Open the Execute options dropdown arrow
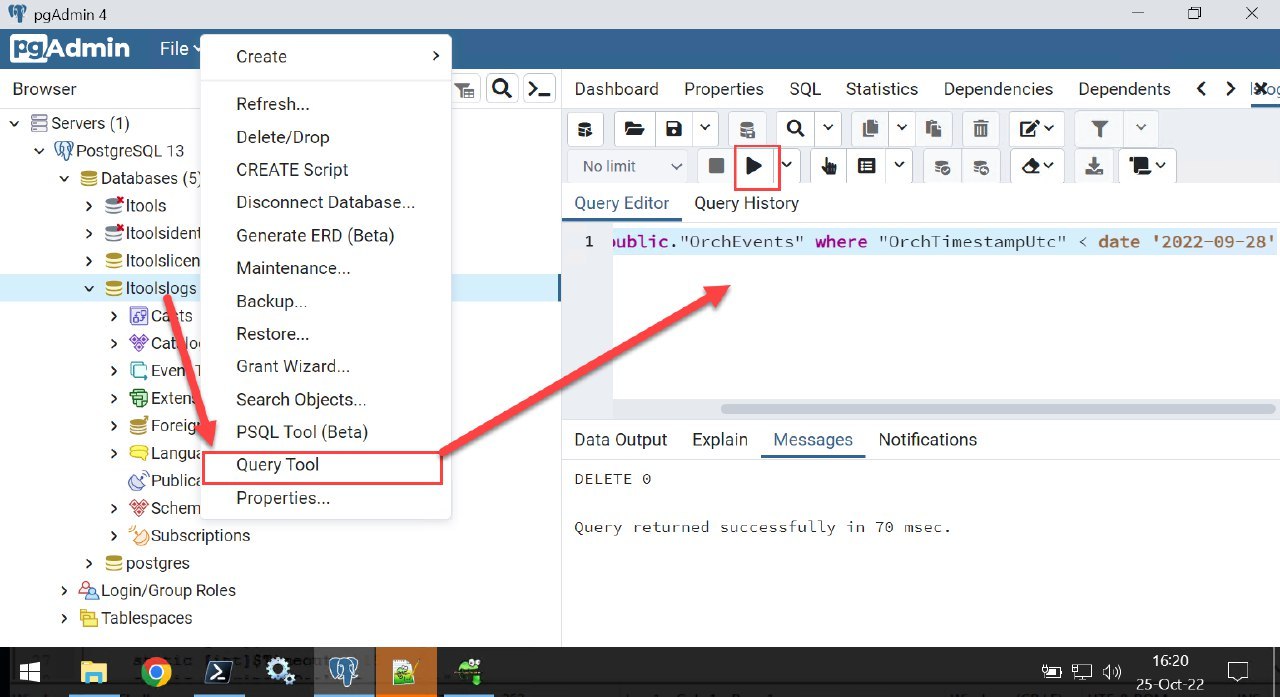Screen dimensions: 1280x697 tap(788, 166)
